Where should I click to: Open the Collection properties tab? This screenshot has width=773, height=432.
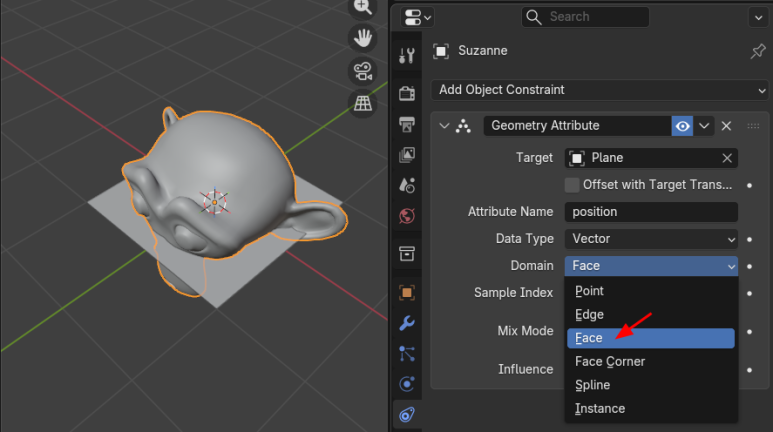pos(407,253)
